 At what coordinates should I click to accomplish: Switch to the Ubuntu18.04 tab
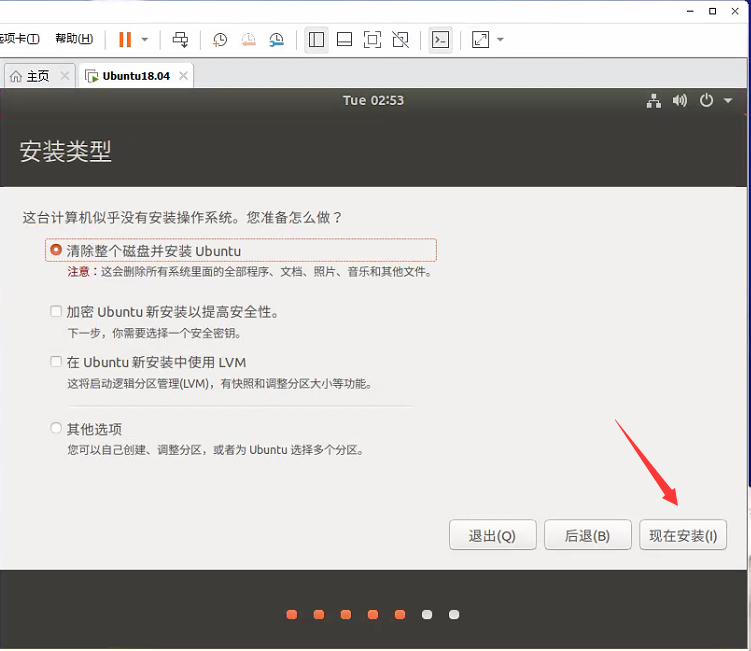(136, 76)
